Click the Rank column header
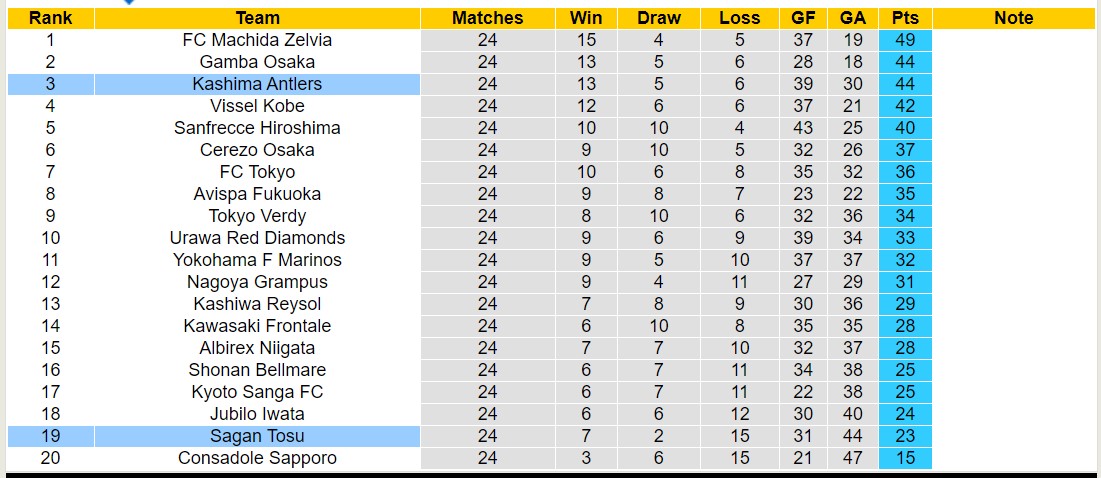The width and height of the screenshot is (1101, 478). tap(50, 18)
